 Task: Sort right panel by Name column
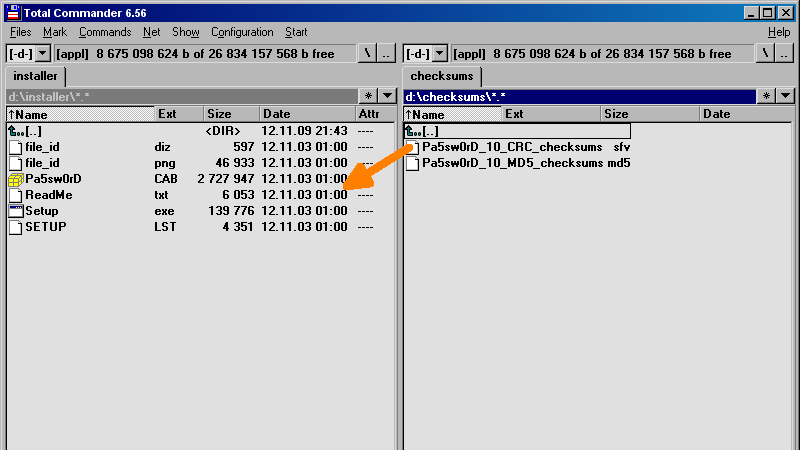click(453, 114)
